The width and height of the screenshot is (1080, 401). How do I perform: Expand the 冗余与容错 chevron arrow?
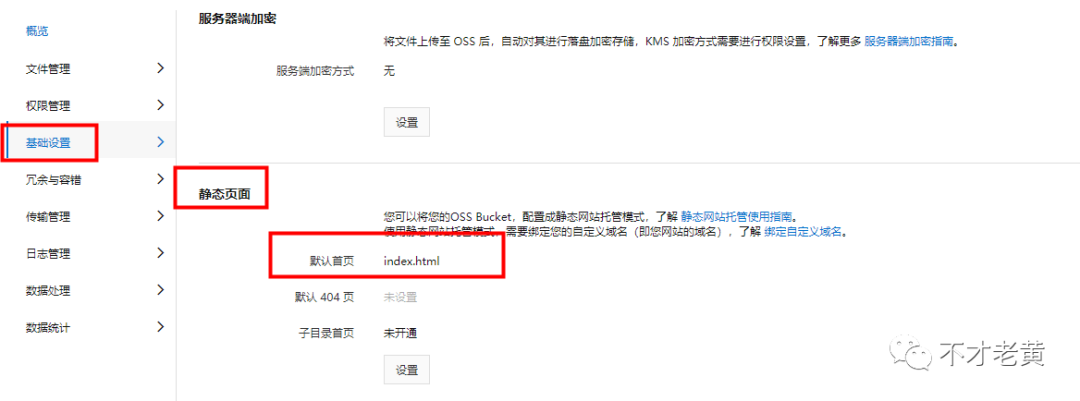[160, 179]
